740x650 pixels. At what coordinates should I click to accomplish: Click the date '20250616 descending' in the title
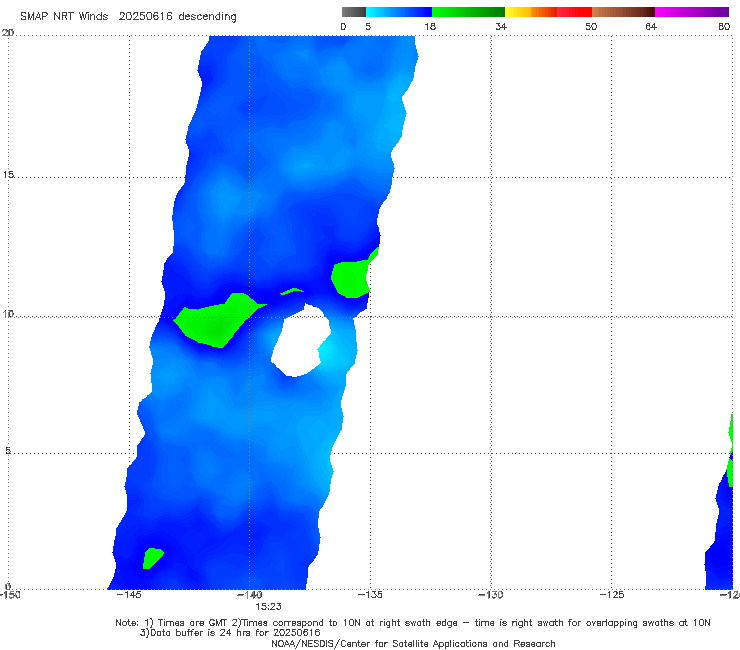pos(177,17)
